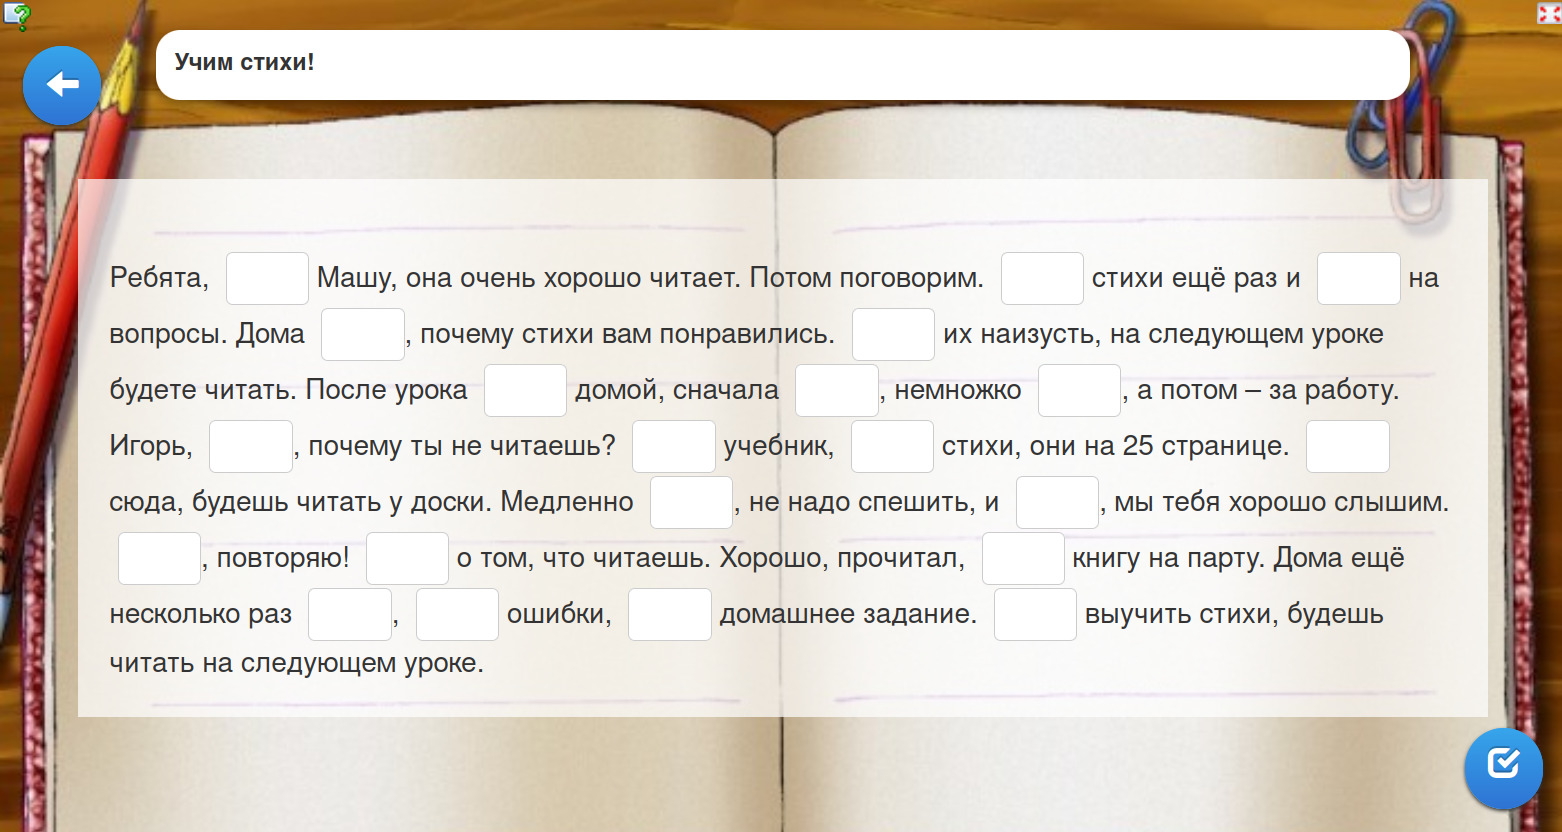Select the blank after «Ребята,»
Image resolution: width=1562 pixels, height=832 pixels.
pyautogui.click(x=267, y=278)
